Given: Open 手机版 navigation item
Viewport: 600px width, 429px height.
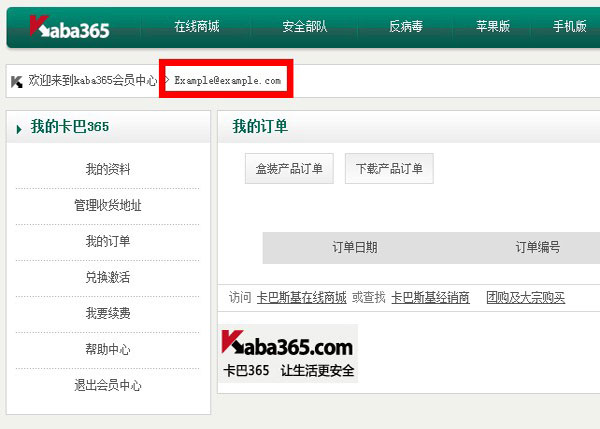Looking at the screenshot, I should 569,26.
